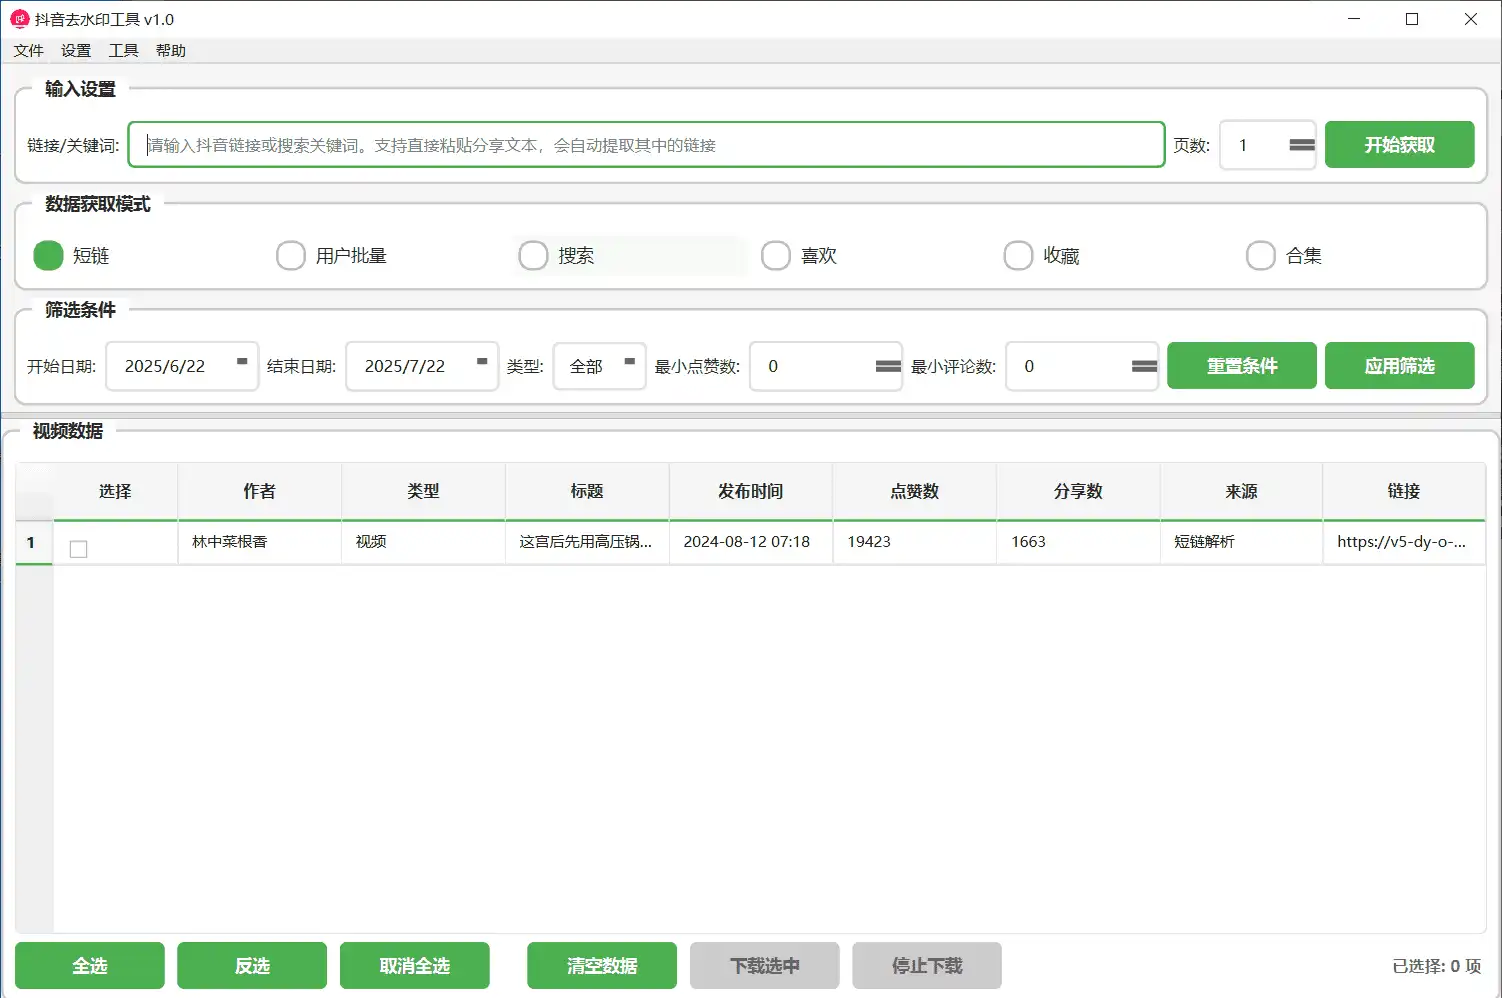This screenshot has height=998, width=1502.
Task: Click the app logo icon in title bar
Action: (x=19, y=19)
